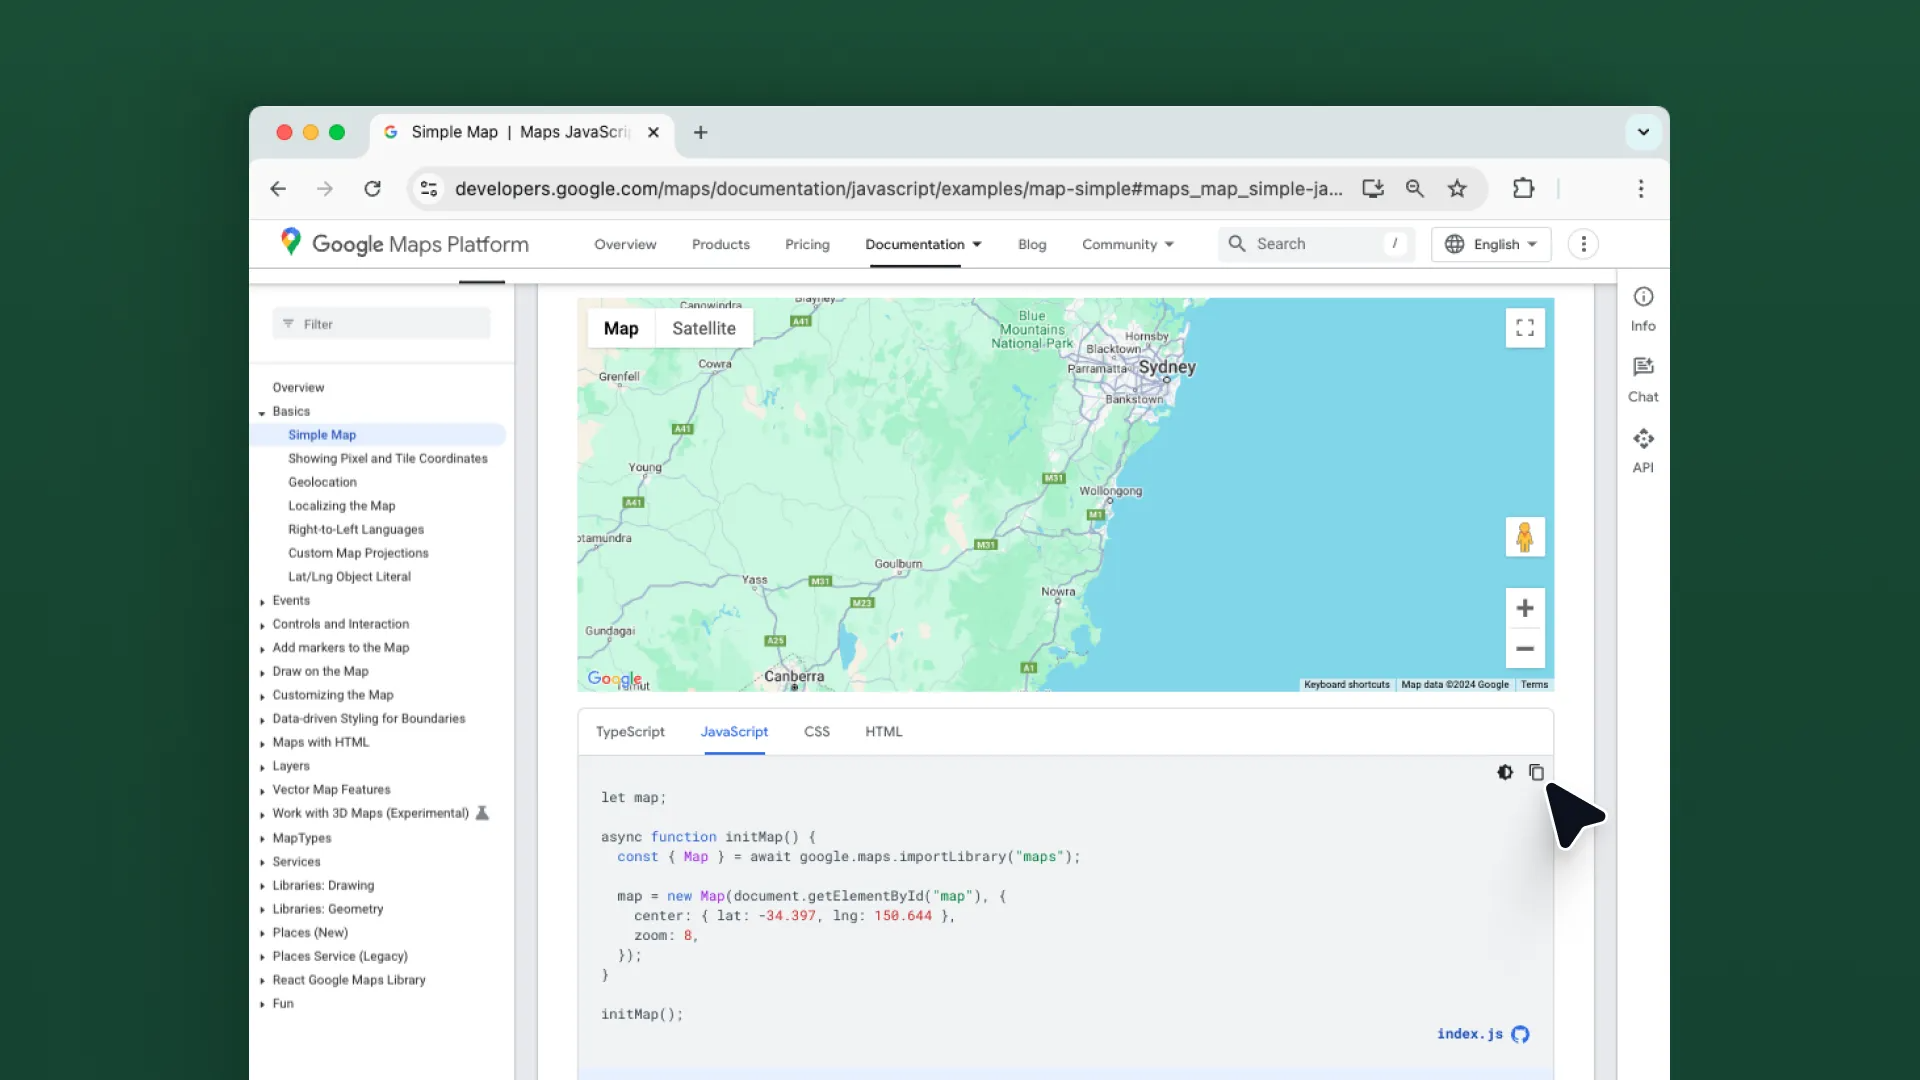Click the browser address bar URL
1920x1080 pixels.
[x=898, y=189]
